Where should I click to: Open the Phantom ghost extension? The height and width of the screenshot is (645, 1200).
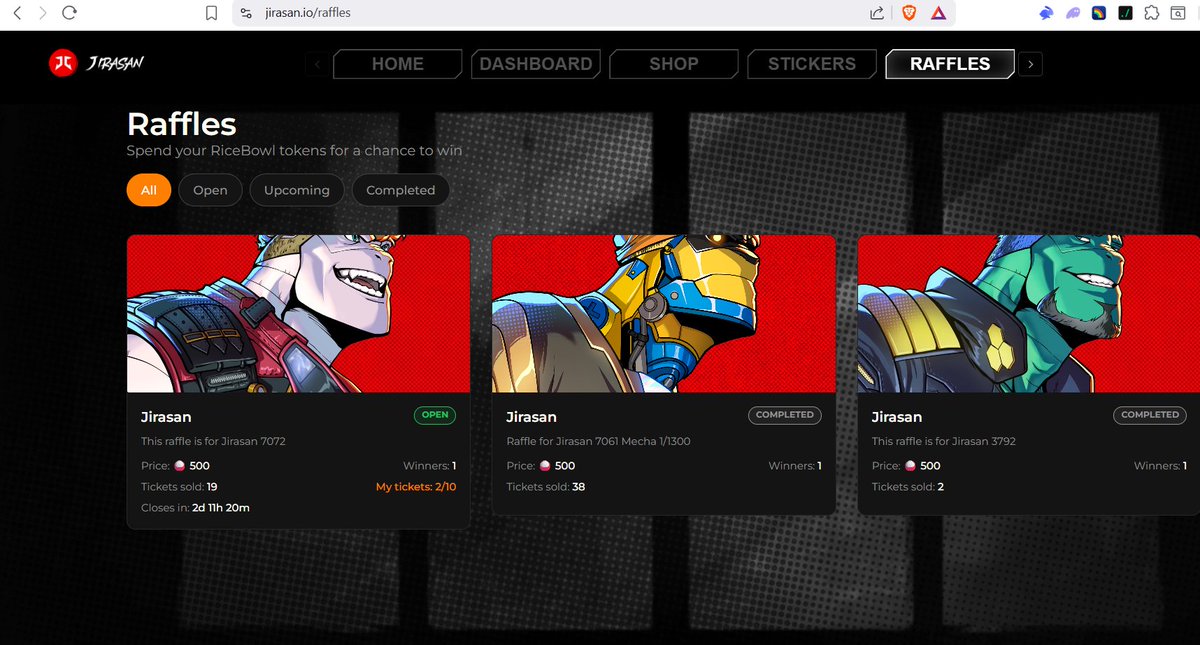pyautogui.click(x=1072, y=13)
